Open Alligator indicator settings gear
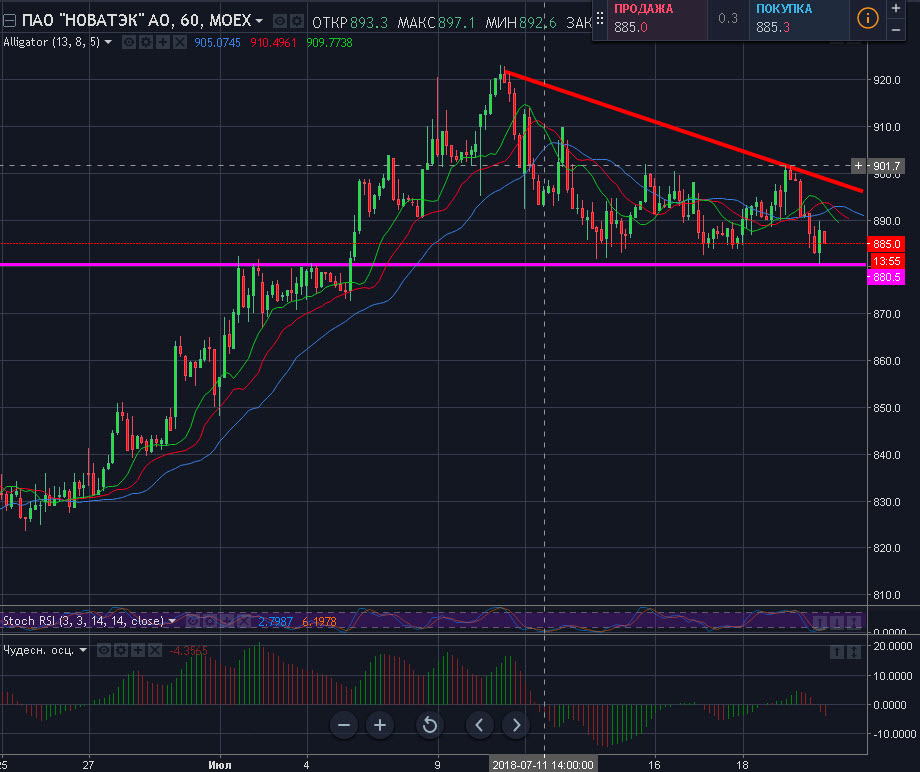920x772 pixels. (146, 42)
